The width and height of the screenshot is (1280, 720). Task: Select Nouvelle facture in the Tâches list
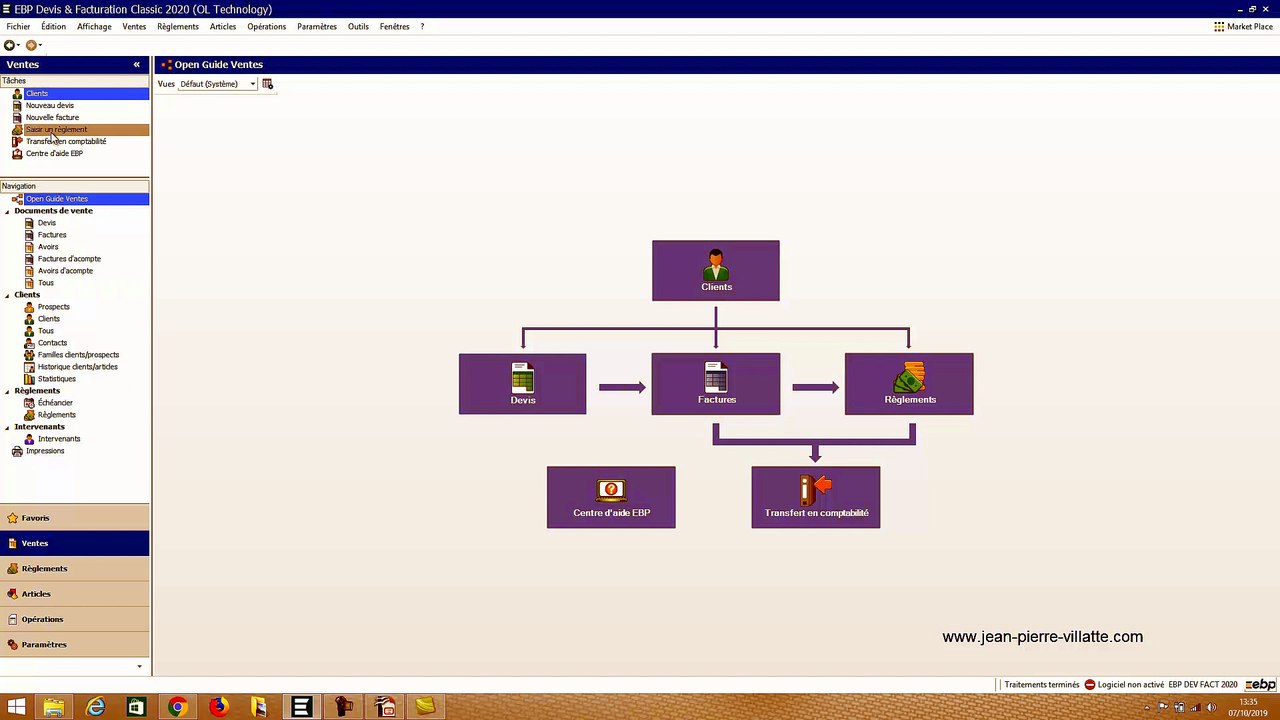pos(52,117)
